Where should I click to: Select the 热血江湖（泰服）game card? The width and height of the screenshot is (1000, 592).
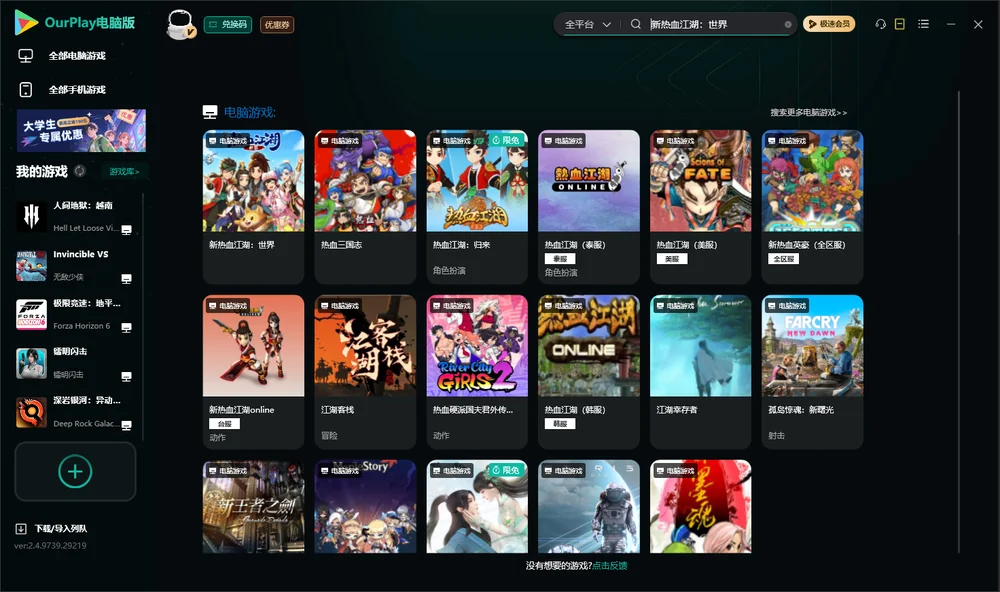589,207
